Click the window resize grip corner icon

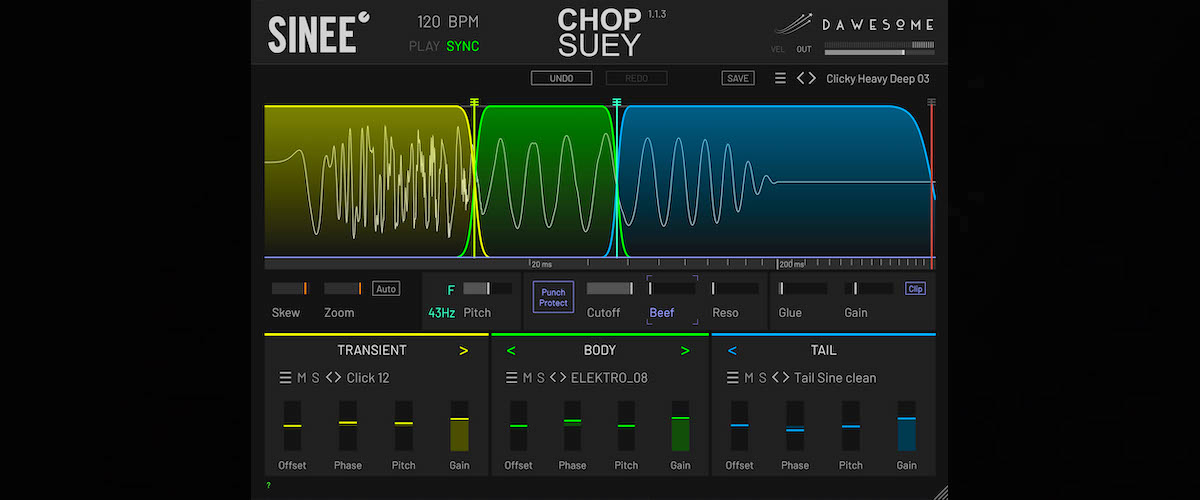click(x=941, y=491)
